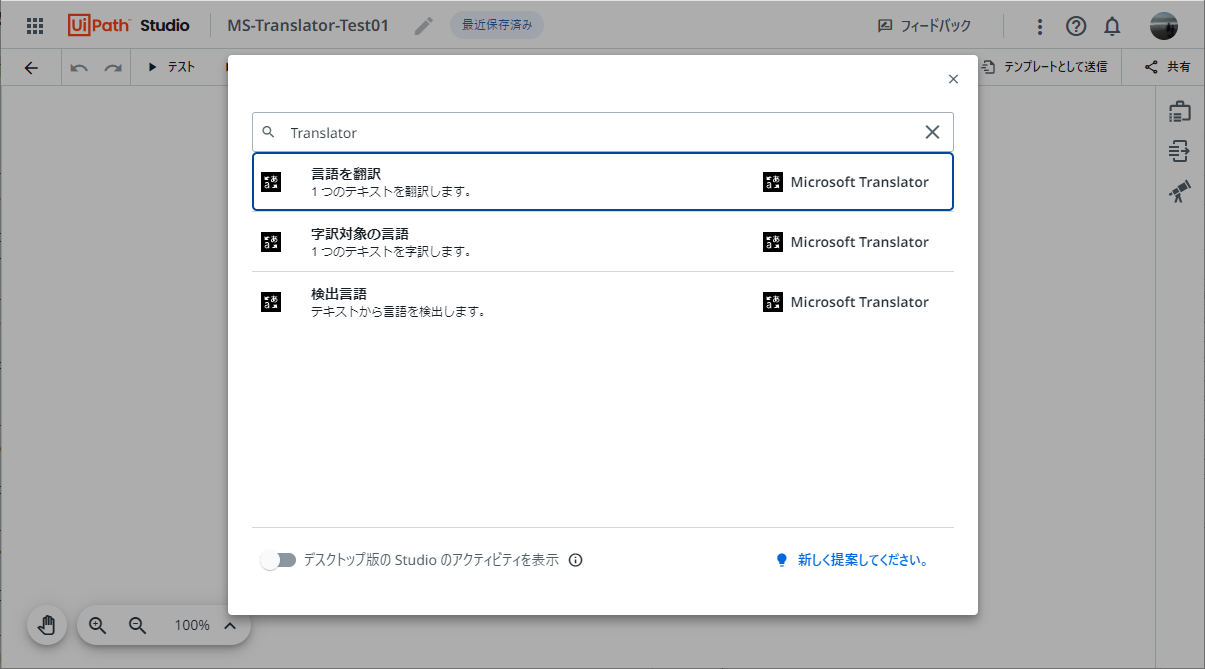Click the info icon beside desktop toggle
1205x669 pixels.
click(575, 560)
